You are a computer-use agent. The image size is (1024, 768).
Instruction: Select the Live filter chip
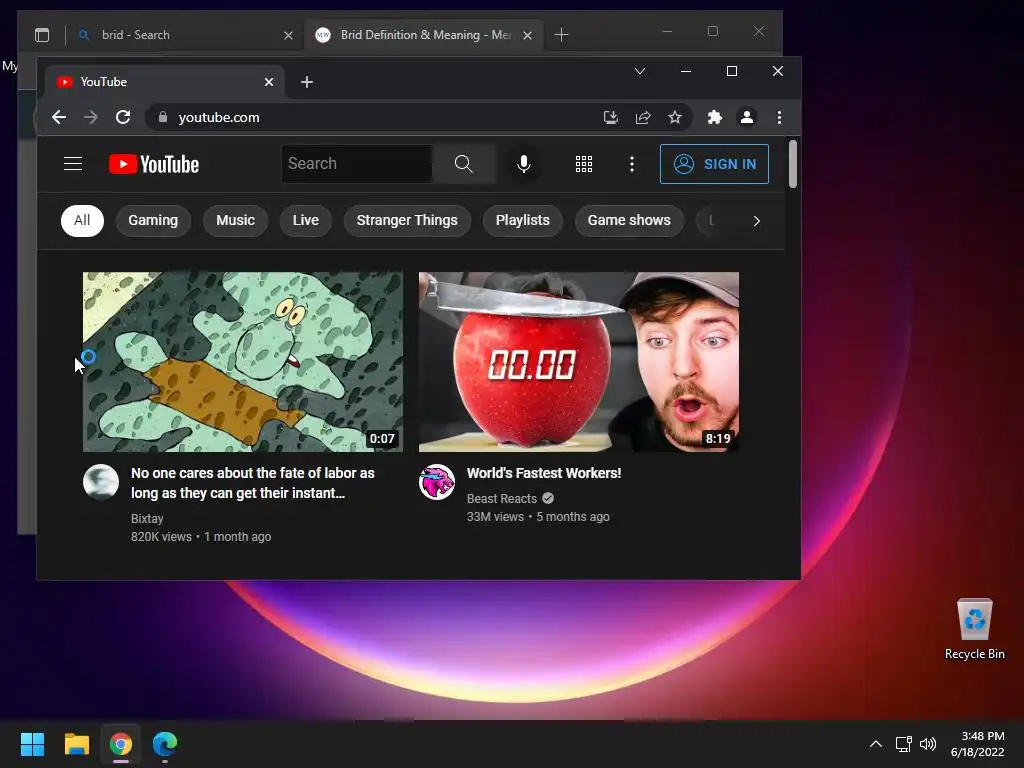(x=306, y=221)
